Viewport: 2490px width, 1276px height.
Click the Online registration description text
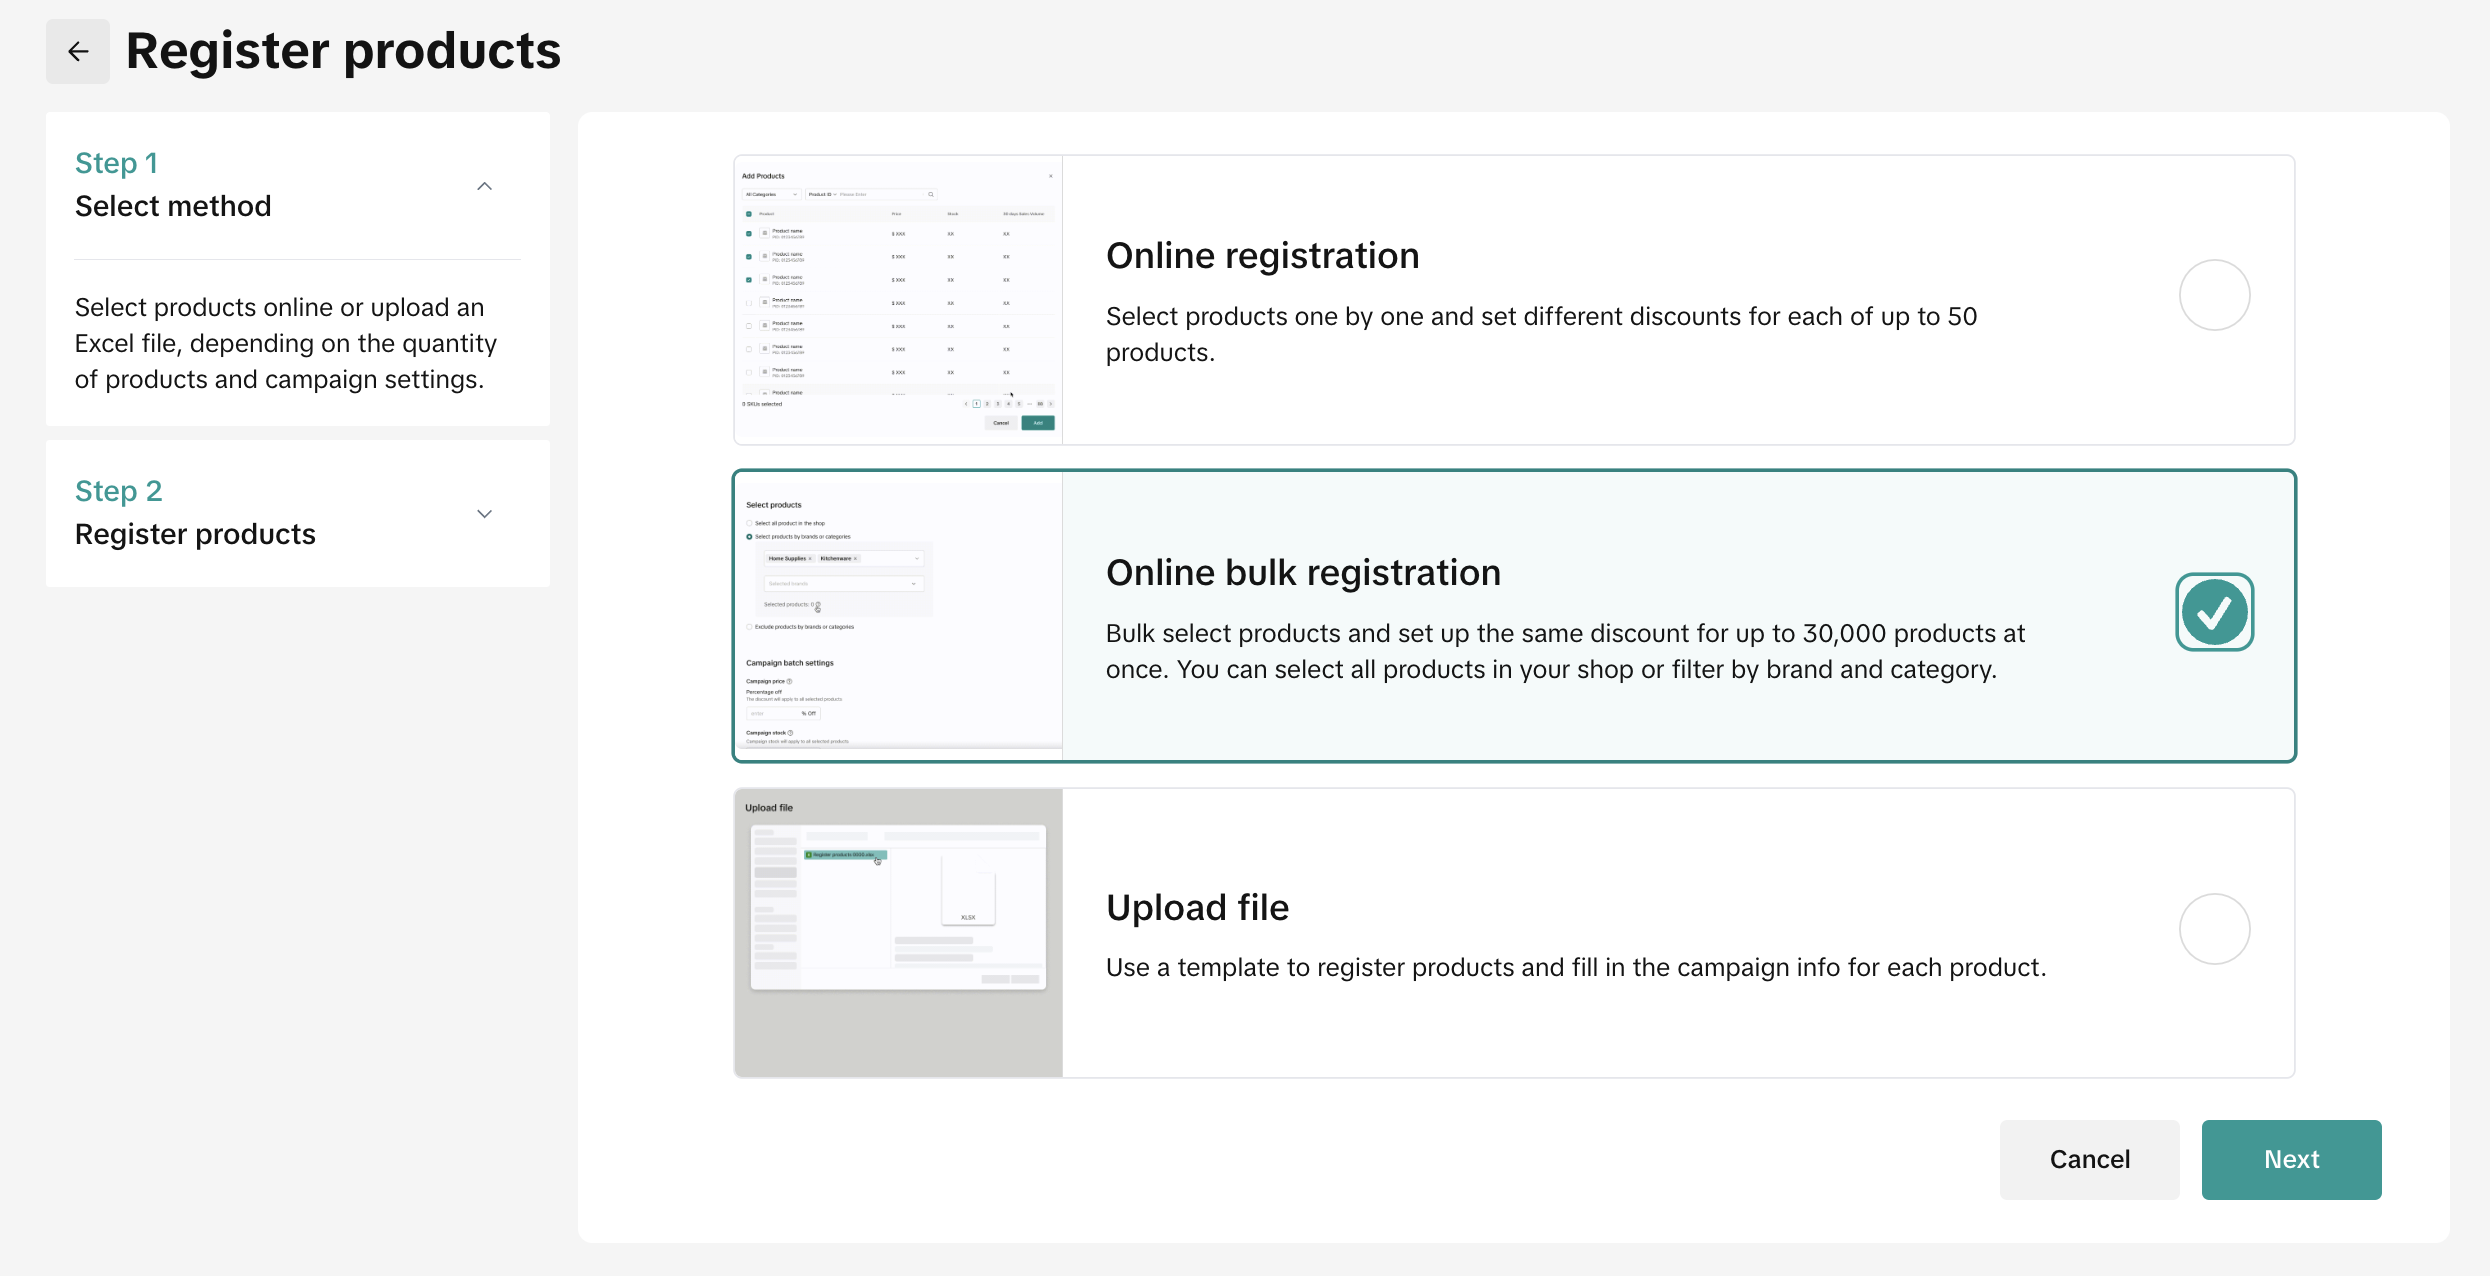click(x=1540, y=334)
